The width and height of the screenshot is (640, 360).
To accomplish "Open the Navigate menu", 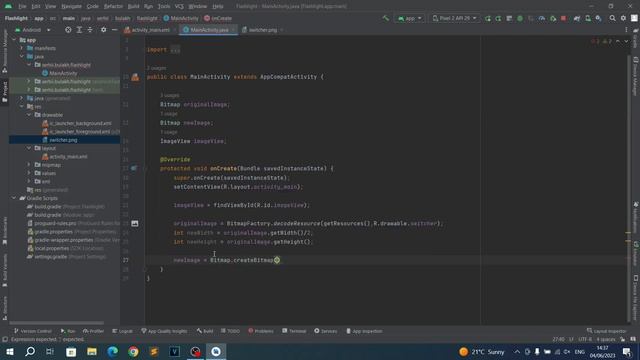I will click(x=71, y=7).
